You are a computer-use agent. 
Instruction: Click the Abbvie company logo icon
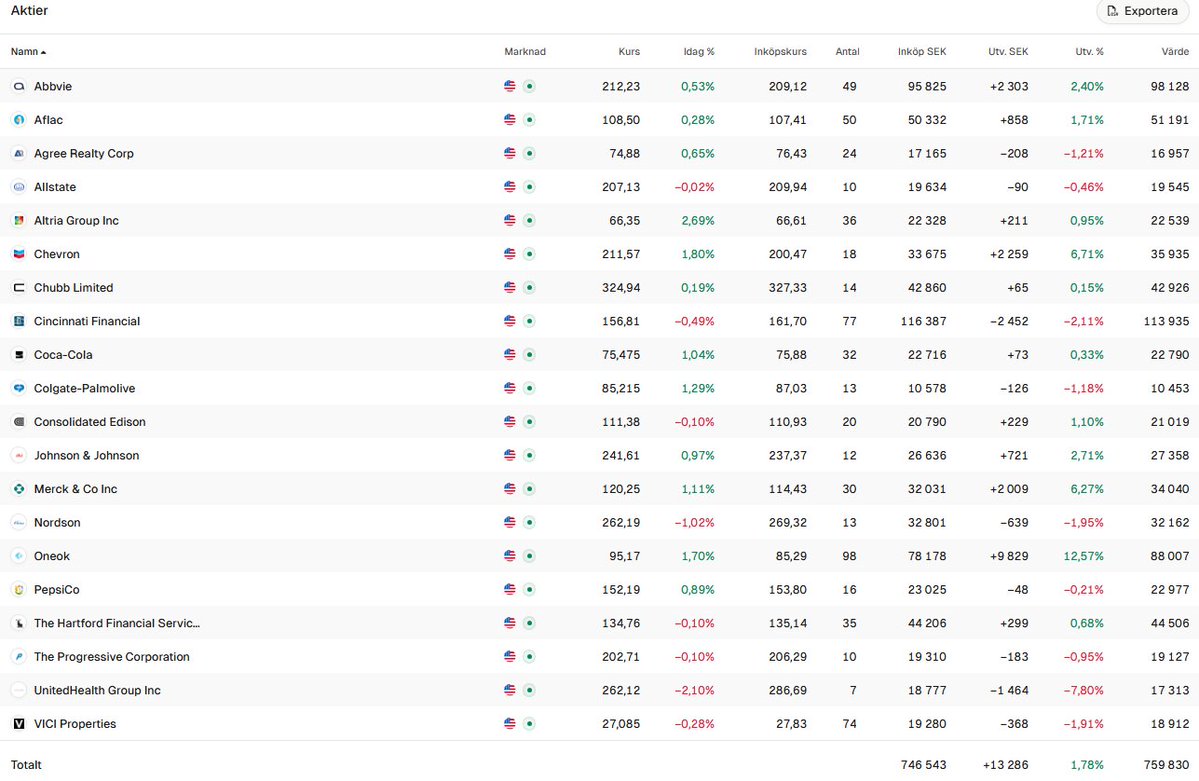coord(19,86)
